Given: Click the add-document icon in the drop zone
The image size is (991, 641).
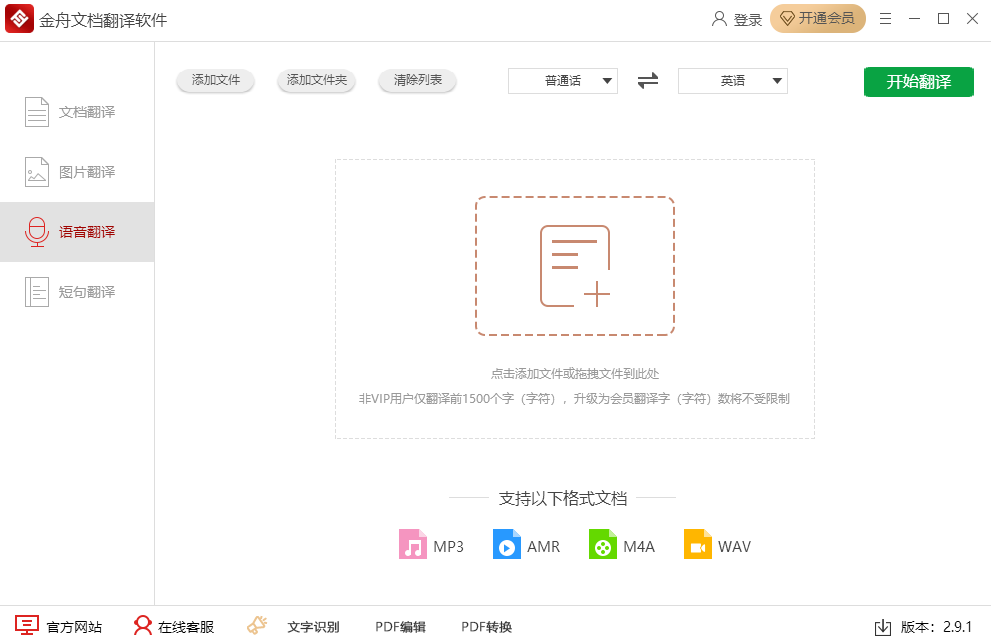Looking at the screenshot, I should 575,266.
